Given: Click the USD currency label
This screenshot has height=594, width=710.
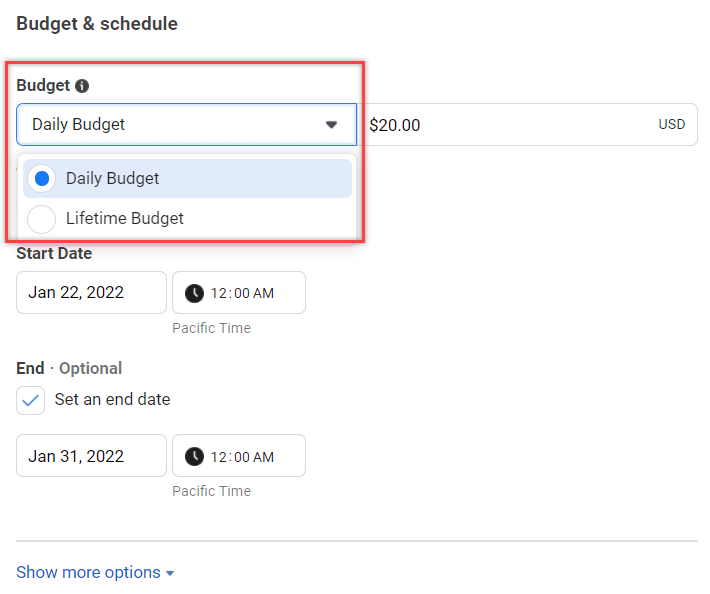Looking at the screenshot, I should pos(672,125).
